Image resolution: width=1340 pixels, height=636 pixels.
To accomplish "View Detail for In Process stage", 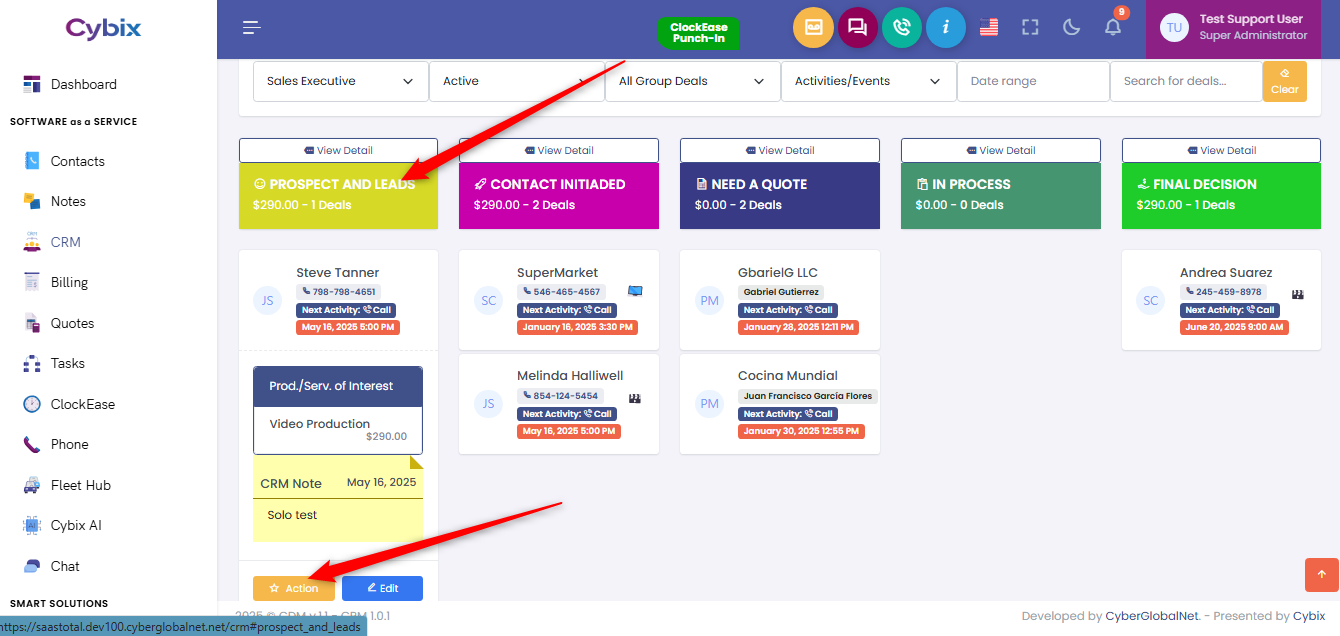I will click(1001, 150).
